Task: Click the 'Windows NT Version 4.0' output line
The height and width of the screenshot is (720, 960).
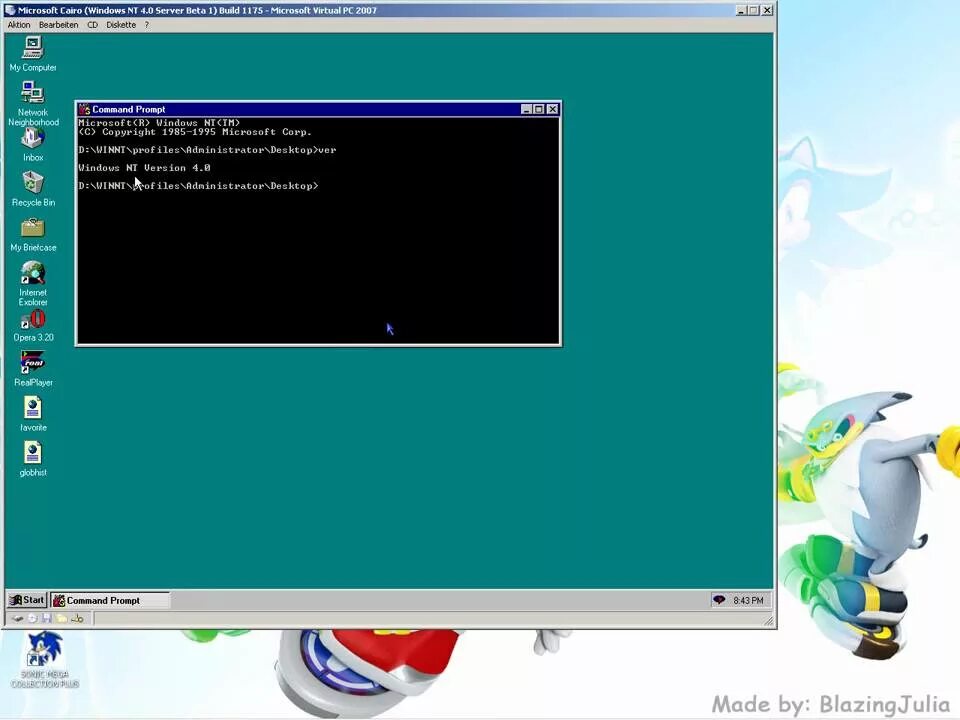Action: pyautogui.click(x=144, y=168)
